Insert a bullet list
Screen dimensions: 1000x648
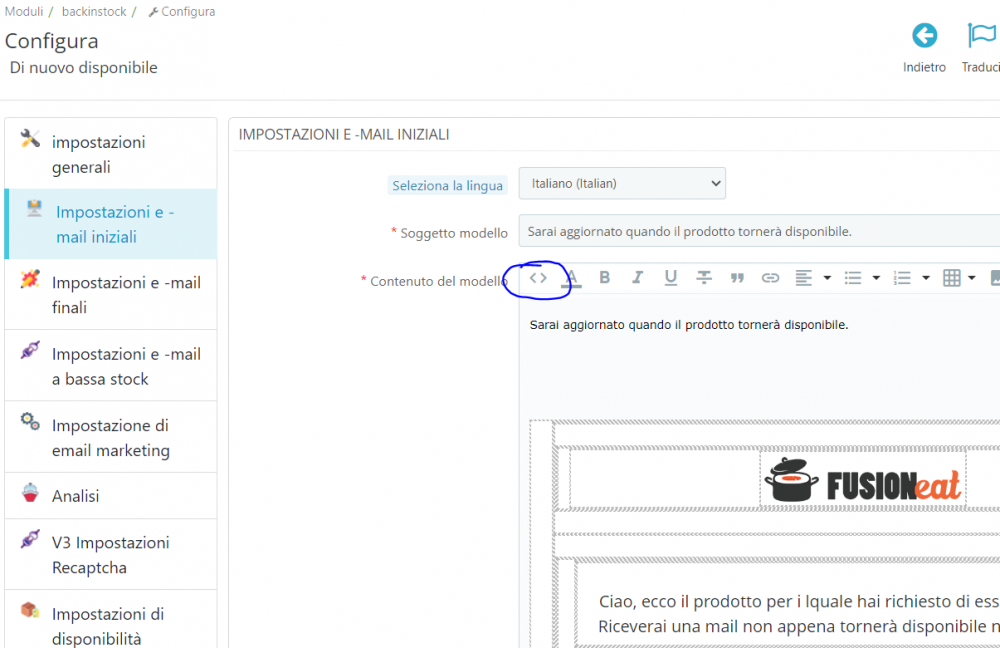point(853,278)
